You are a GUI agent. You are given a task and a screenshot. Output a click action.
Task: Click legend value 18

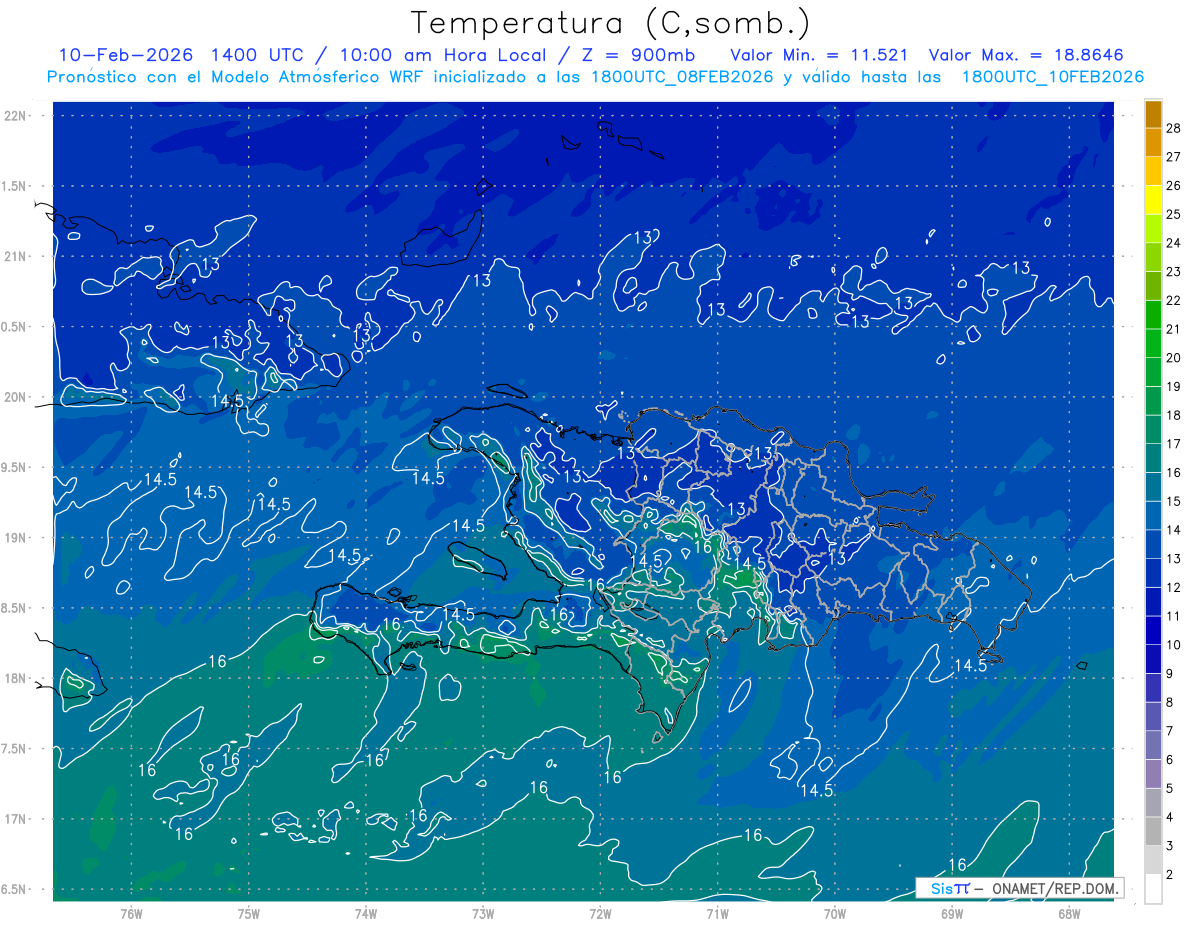(1173, 415)
